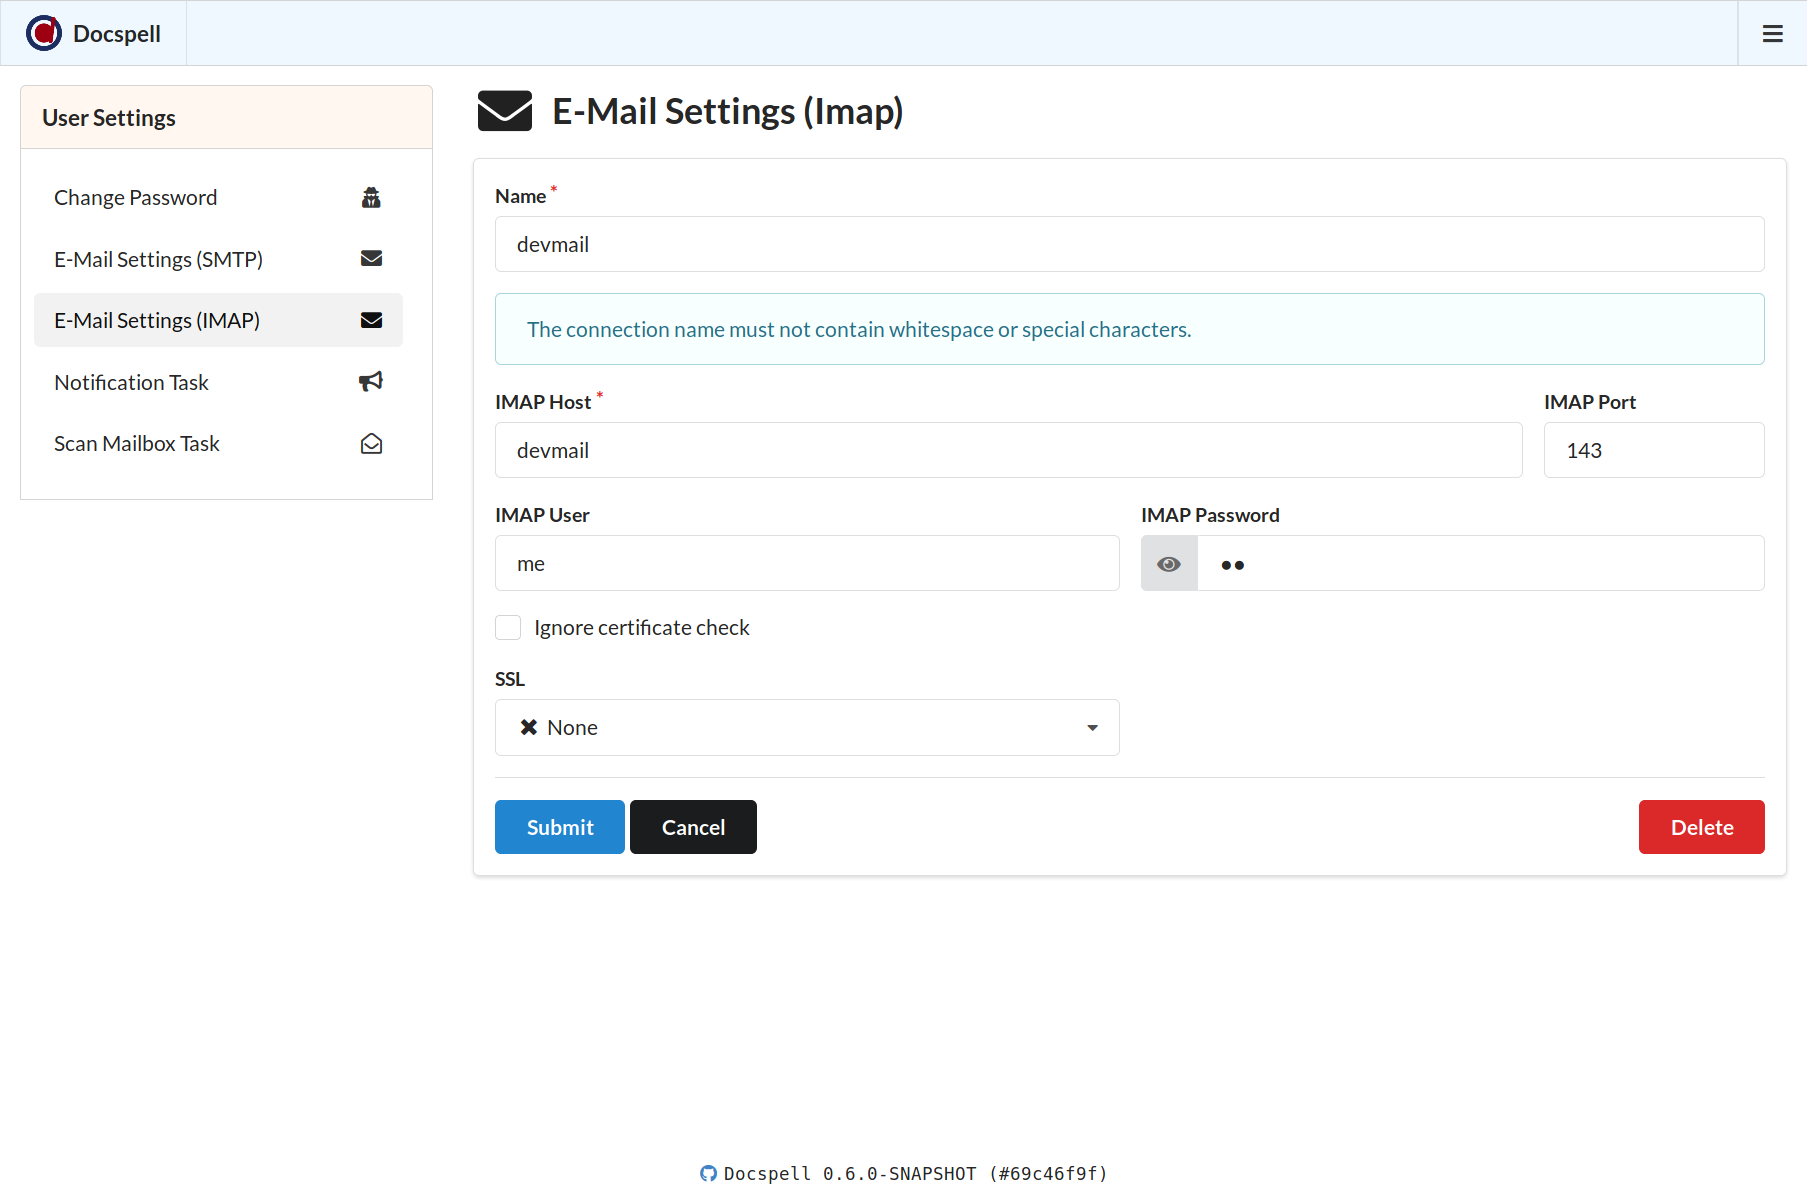Click the GitHub icon in the footer
Viewport: 1807px width, 1188px height.
point(708,1173)
